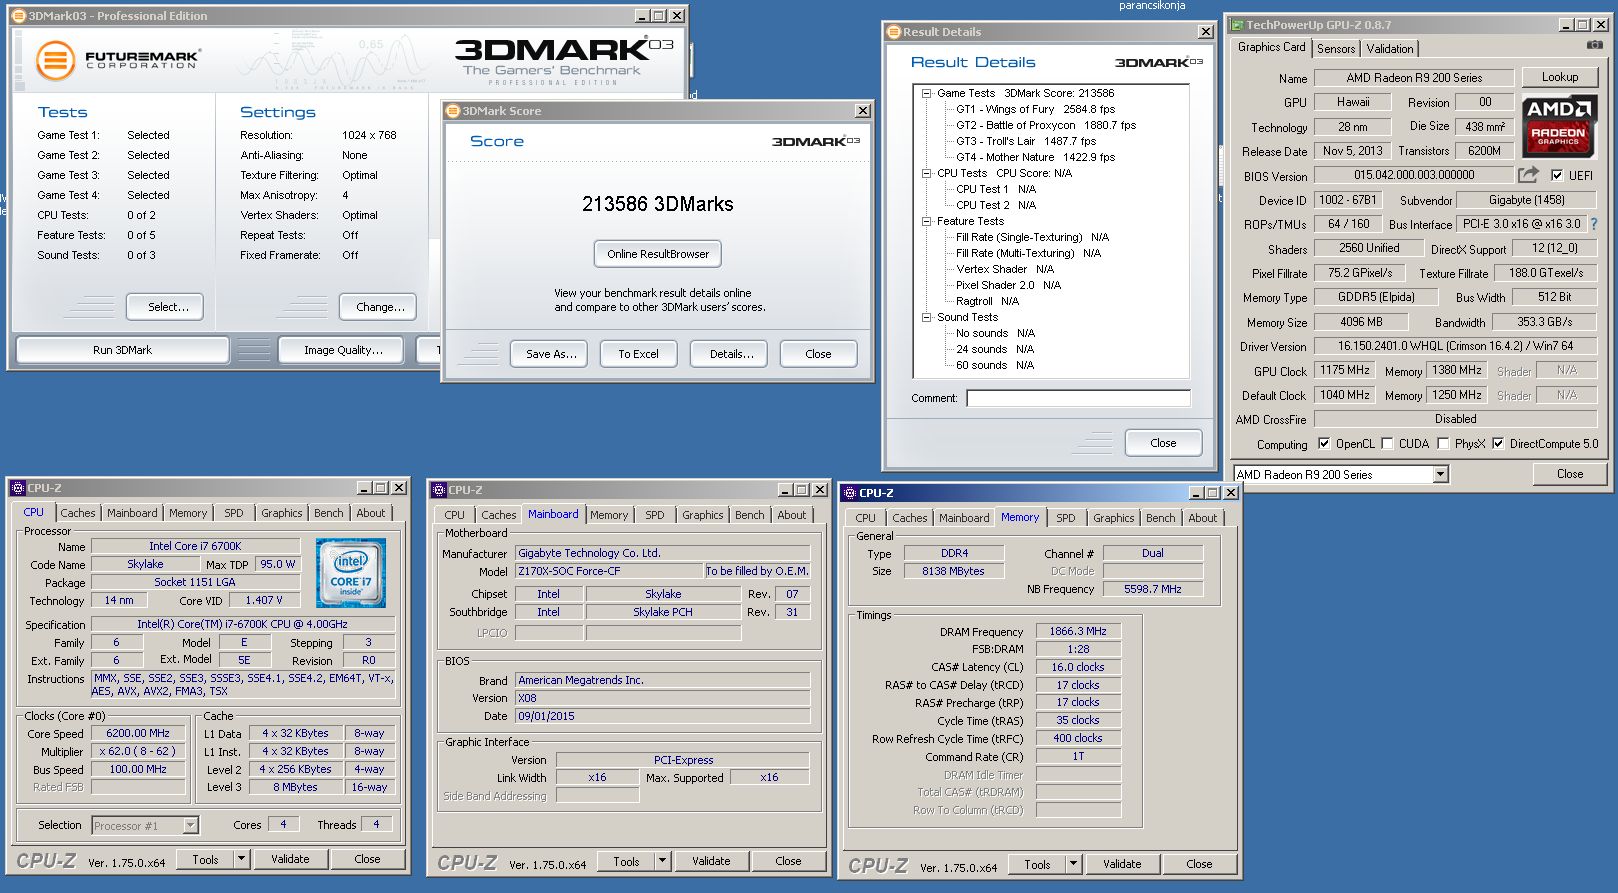The width and height of the screenshot is (1618, 893).
Task: Click the 213586 3DMarks score text
Action: coord(658,204)
